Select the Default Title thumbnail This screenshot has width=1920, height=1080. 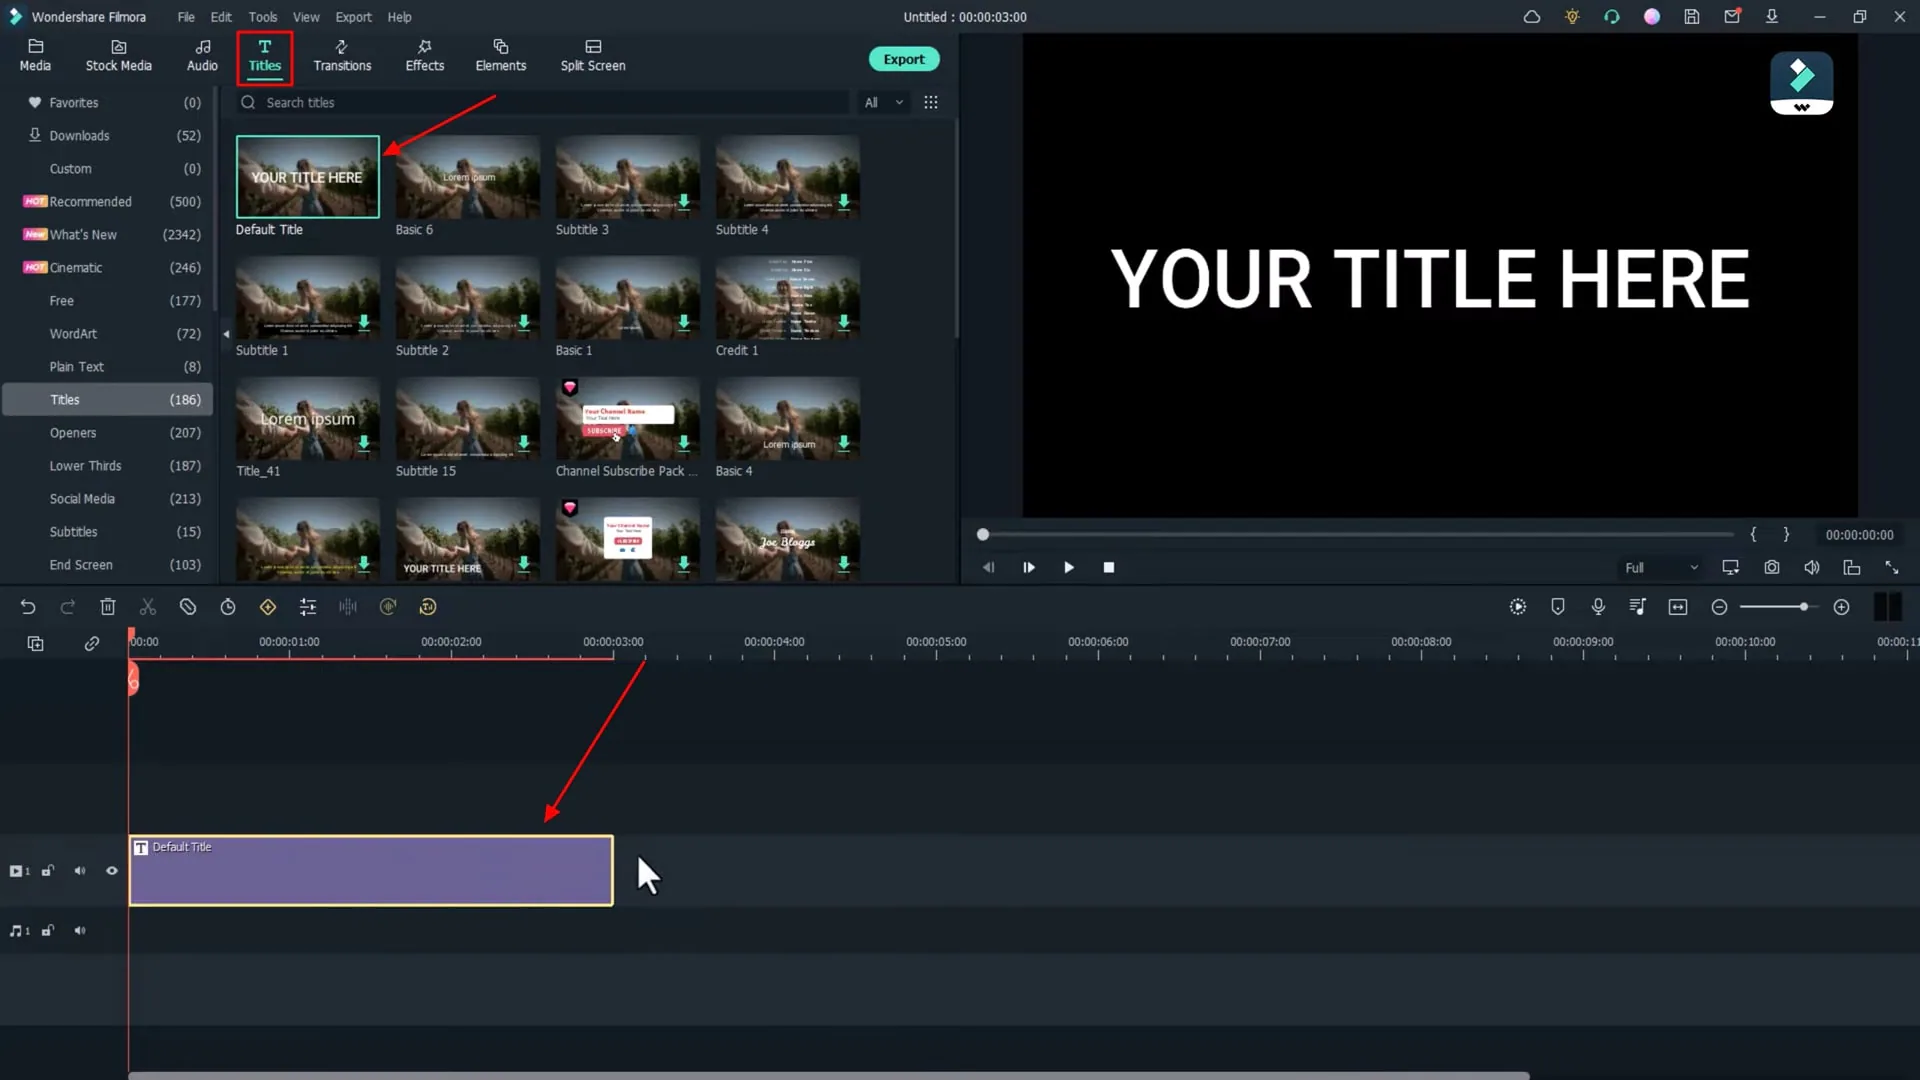(x=306, y=177)
